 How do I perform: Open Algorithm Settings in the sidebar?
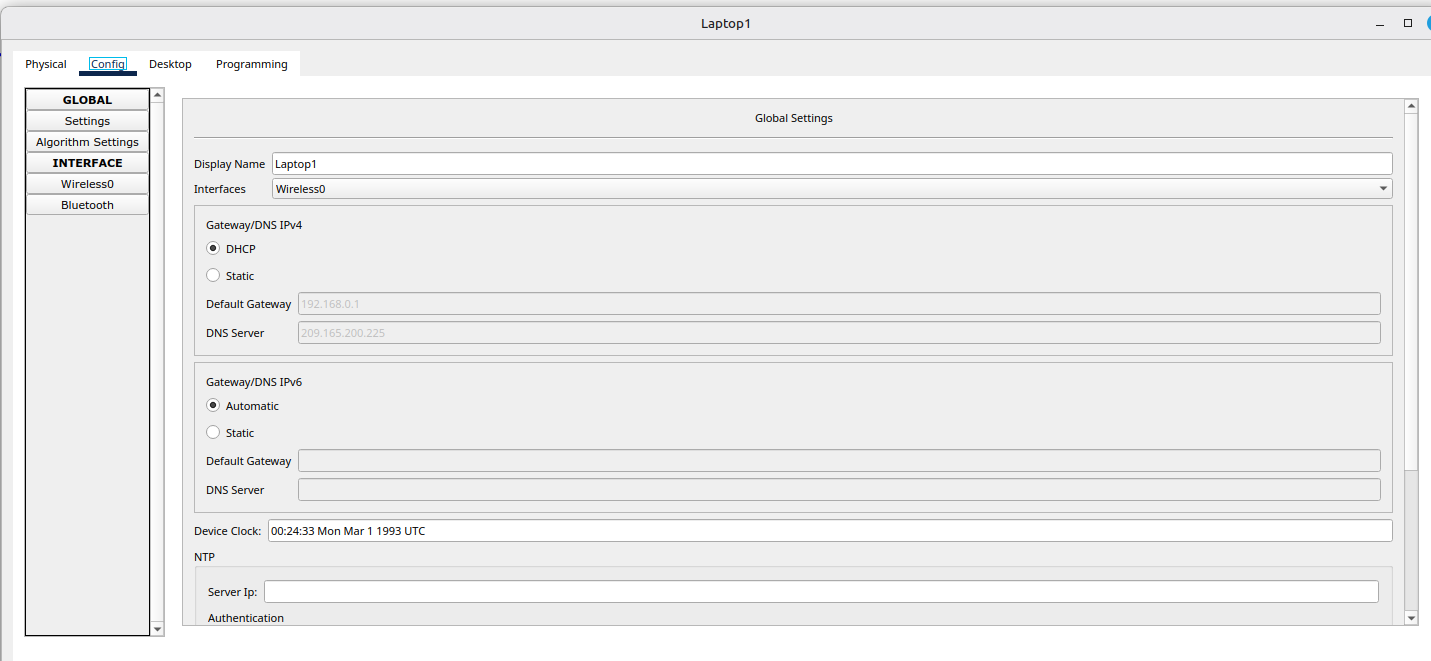pos(87,142)
